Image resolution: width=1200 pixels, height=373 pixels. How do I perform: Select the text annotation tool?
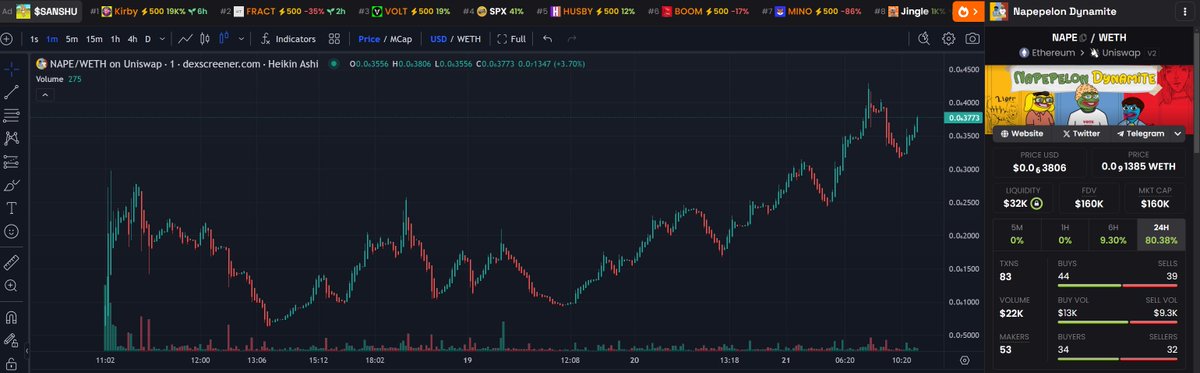pos(12,208)
